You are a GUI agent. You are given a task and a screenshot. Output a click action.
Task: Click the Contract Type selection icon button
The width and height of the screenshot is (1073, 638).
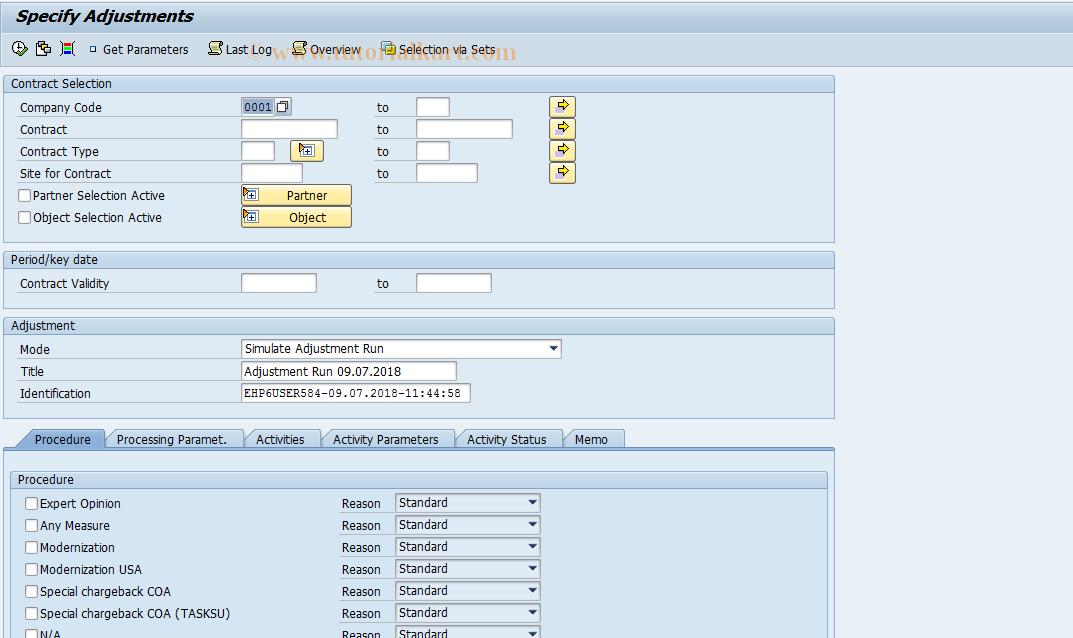pyautogui.click(x=307, y=151)
